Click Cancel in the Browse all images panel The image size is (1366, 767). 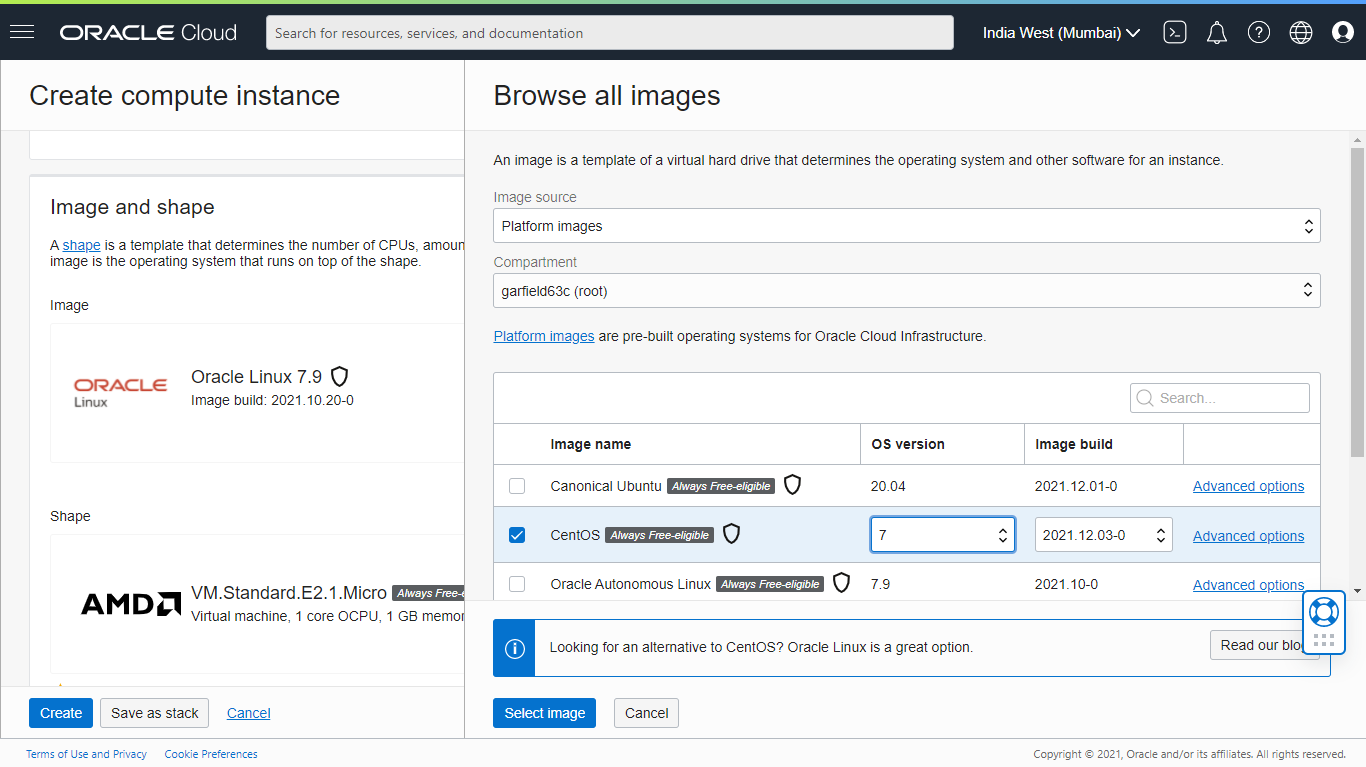point(647,713)
